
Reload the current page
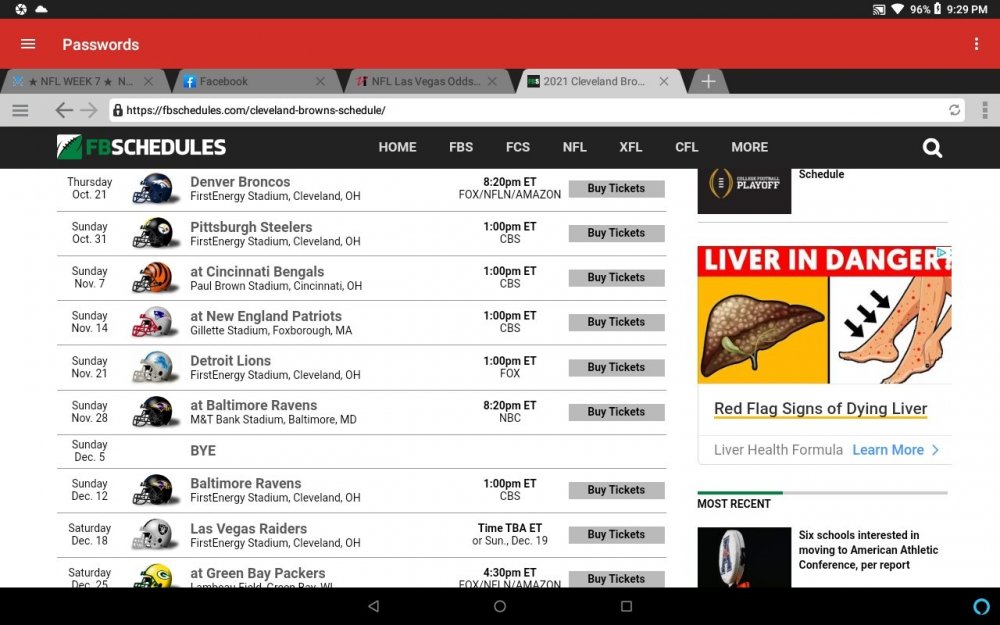[x=954, y=110]
